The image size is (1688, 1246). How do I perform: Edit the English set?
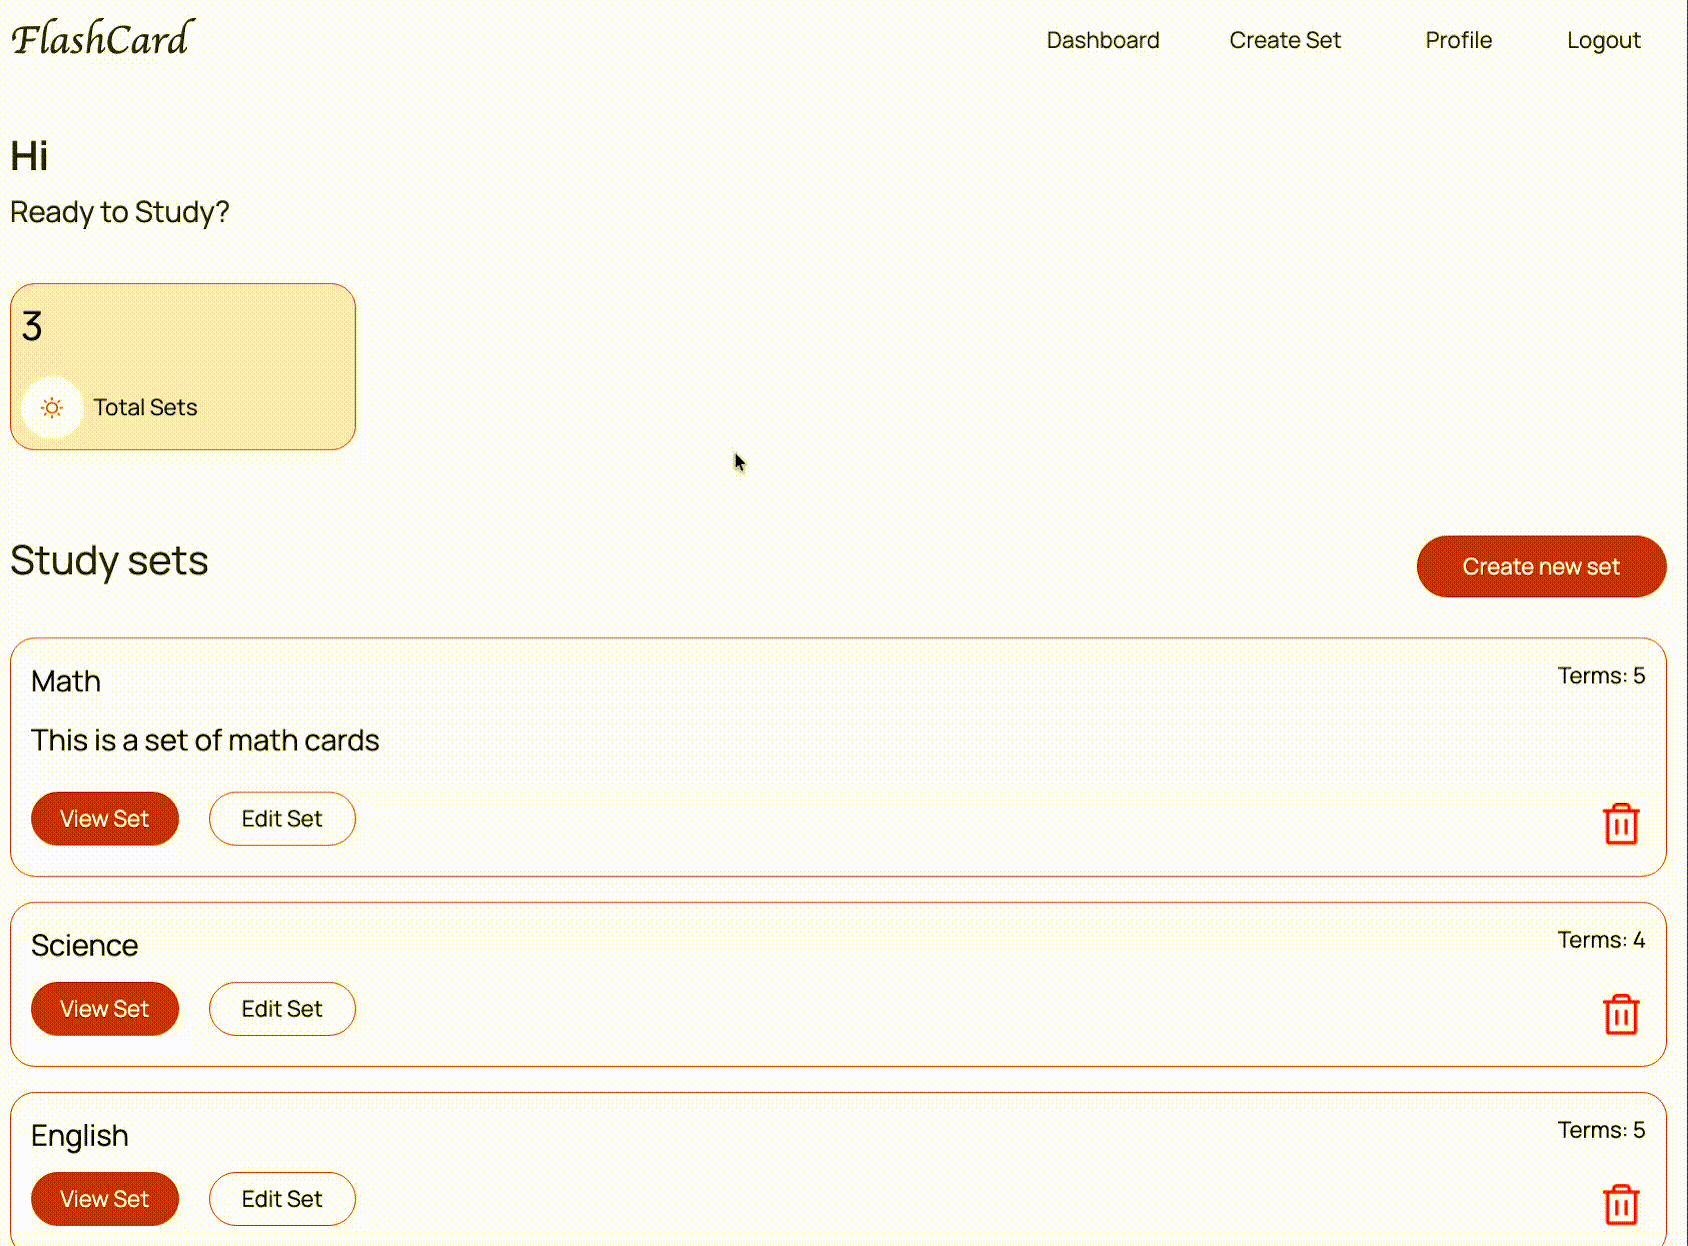pyautogui.click(x=282, y=1199)
